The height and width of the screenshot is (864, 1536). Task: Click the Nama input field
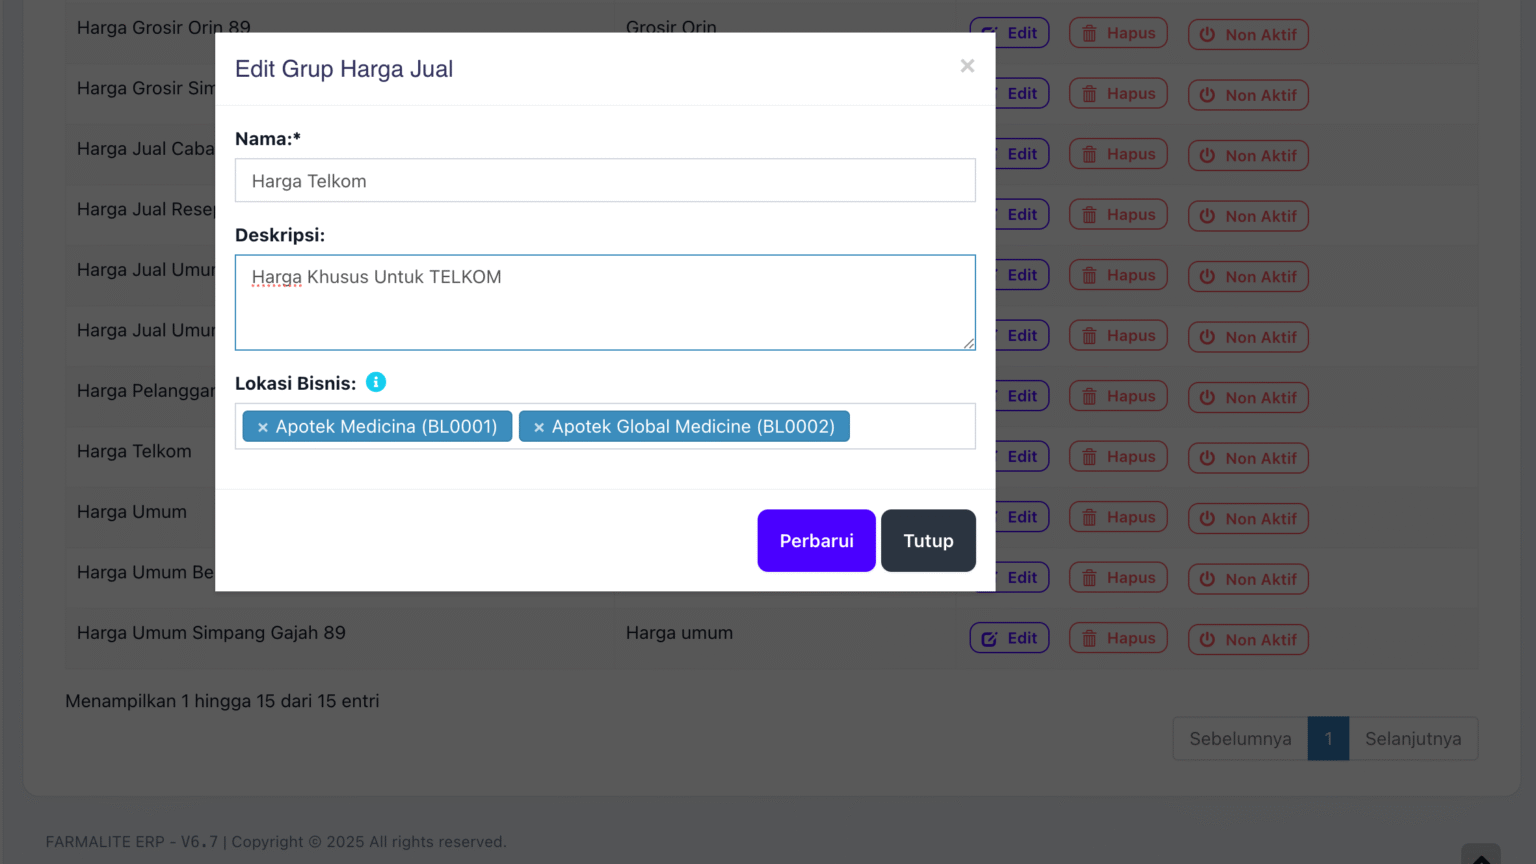click(605, 181)
